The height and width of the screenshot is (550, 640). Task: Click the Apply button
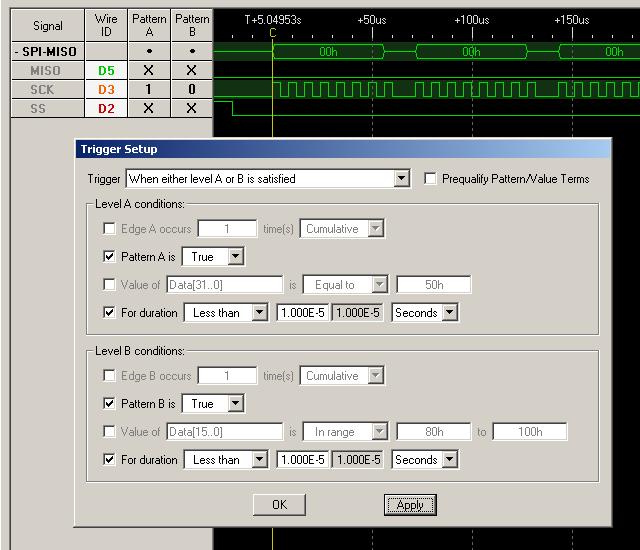410,504
